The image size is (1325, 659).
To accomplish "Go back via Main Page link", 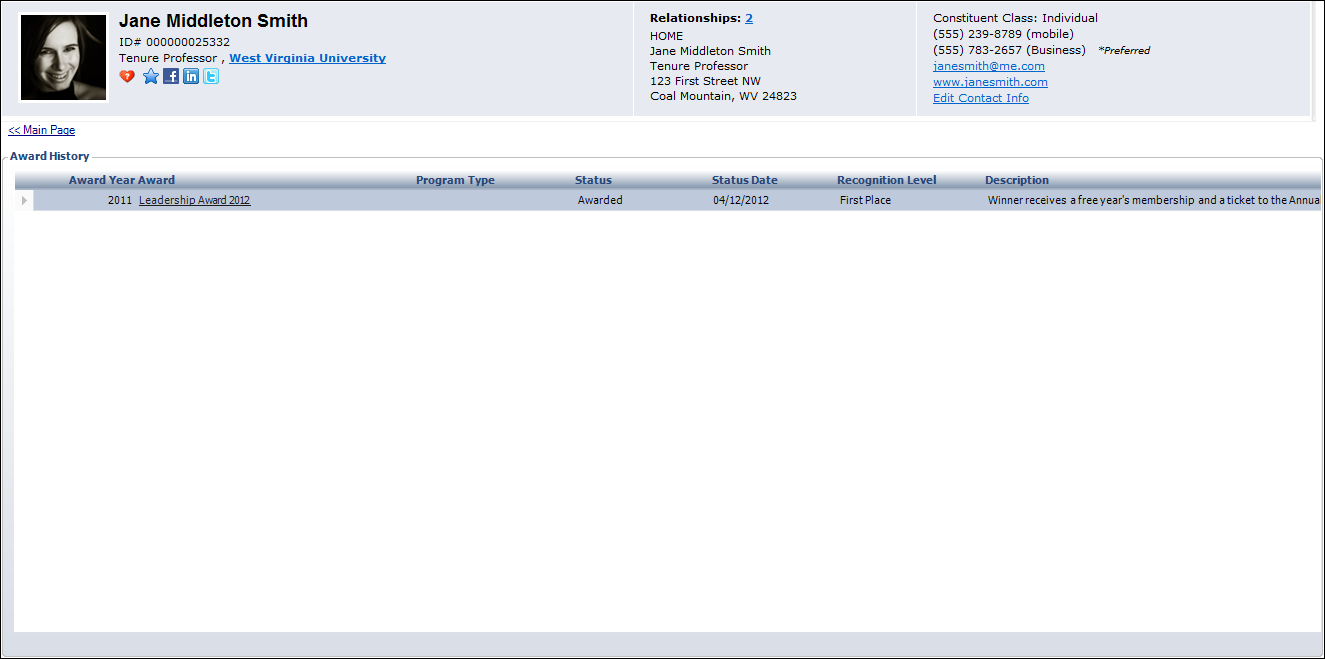I will pyautogui.click(x=42, y=130).
